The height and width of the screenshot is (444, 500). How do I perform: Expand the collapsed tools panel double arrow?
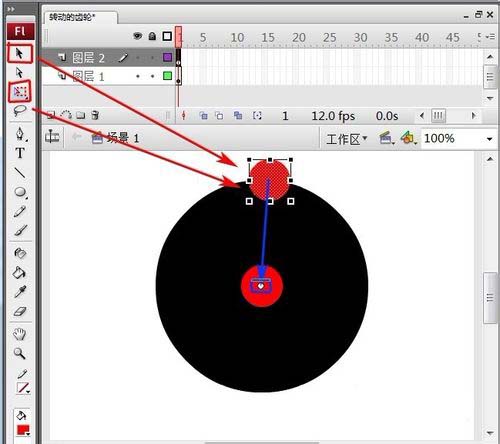point(11,9)
